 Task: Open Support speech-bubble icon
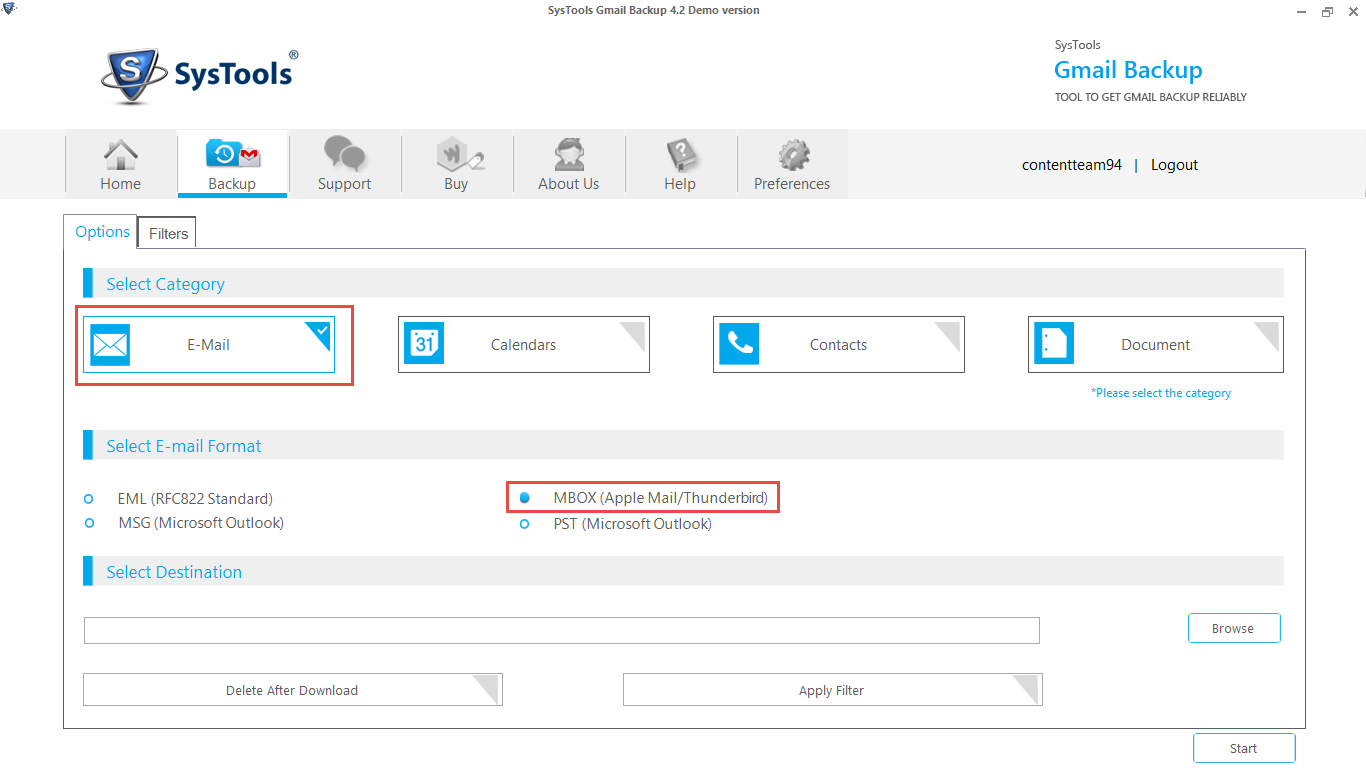(344, 154)
